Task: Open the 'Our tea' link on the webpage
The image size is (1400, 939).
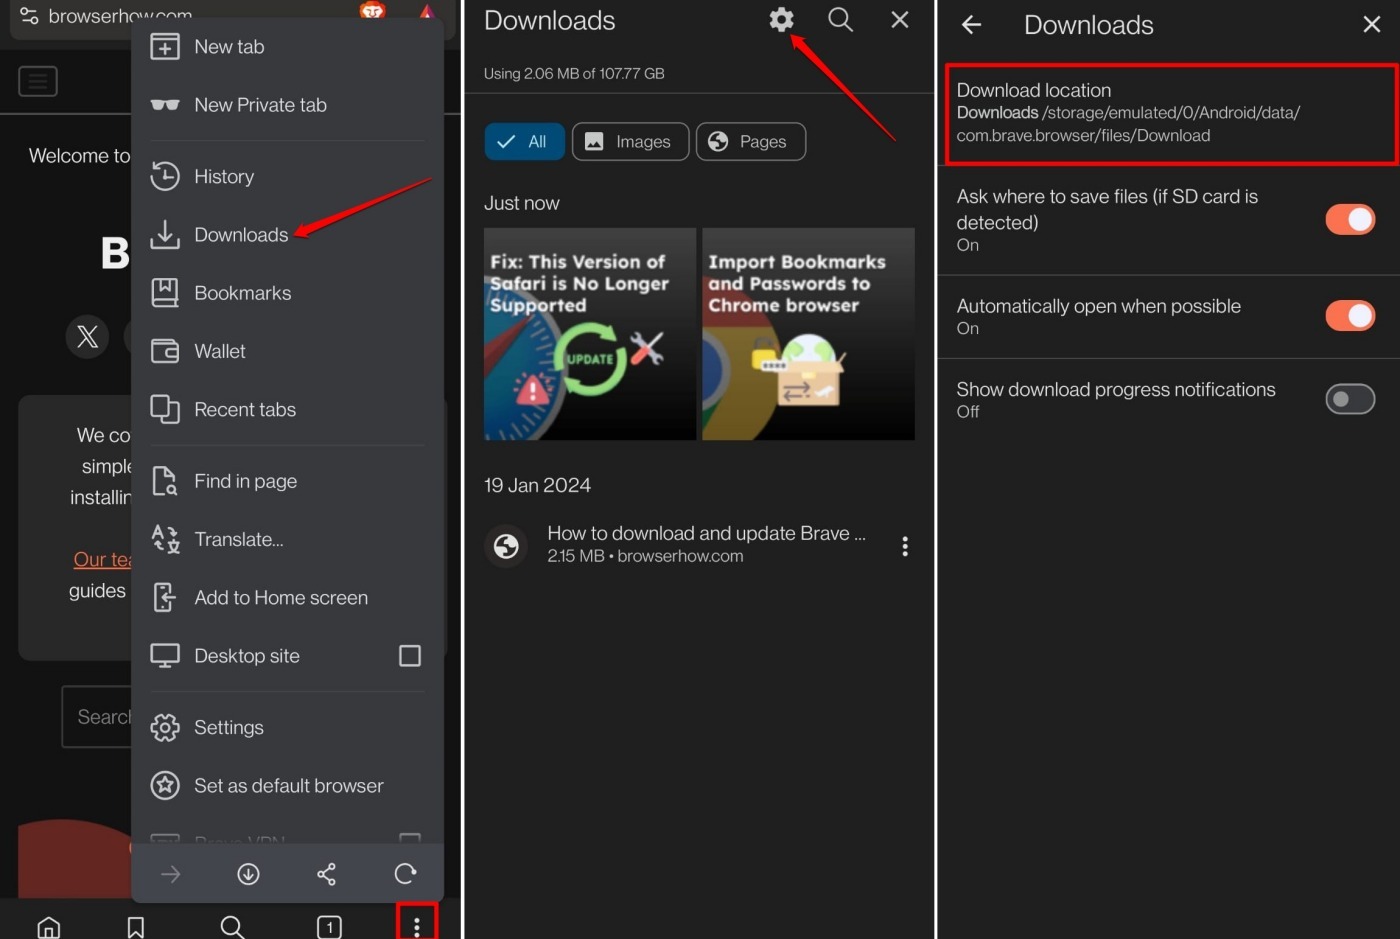Action: (x=103, y=559)
